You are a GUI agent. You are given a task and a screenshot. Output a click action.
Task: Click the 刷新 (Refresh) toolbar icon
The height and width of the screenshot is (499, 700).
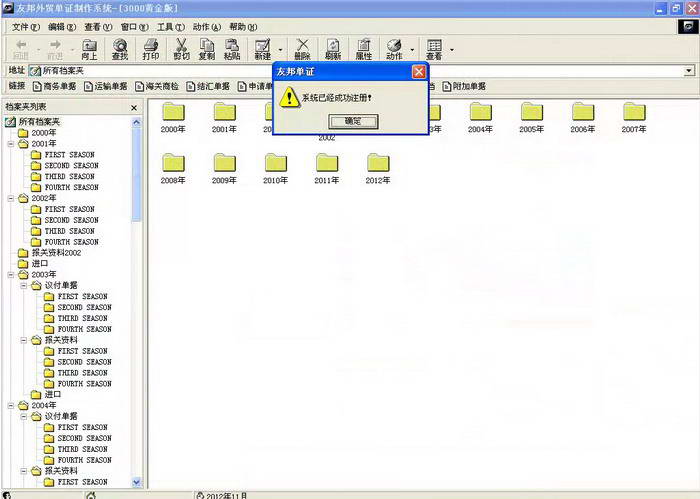pos(333,49)
